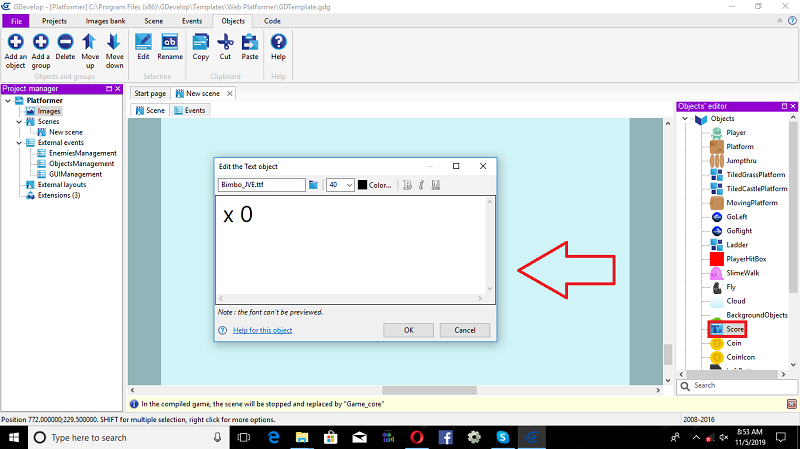Image resolution: width=800 pixels, height=449 pixels.
Task: Click Type here to search box
Action: [128, 437]
